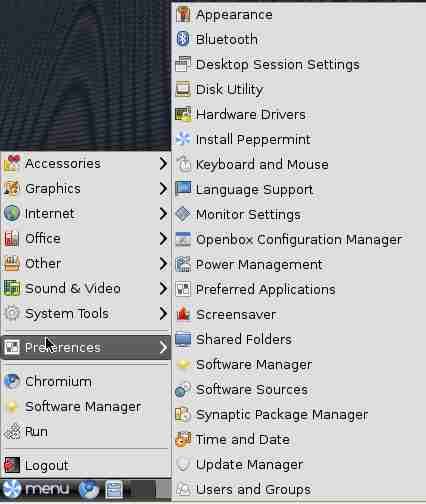Click the Preferences category icon
The height and width of the screenshot is (504, 426).
click(12, 347)
